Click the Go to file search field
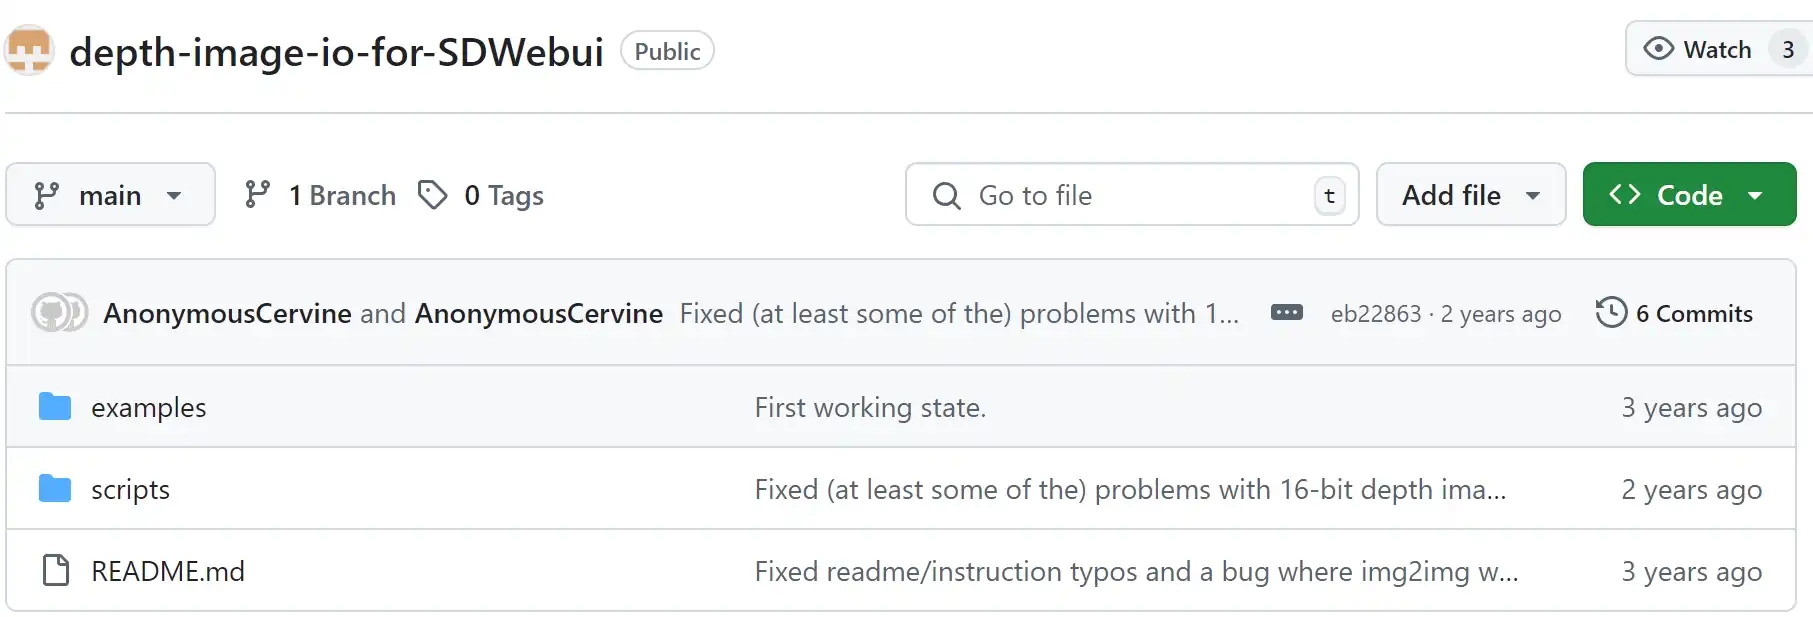This screenshot has width=1813, height=617. click(x=1132, y=195)
